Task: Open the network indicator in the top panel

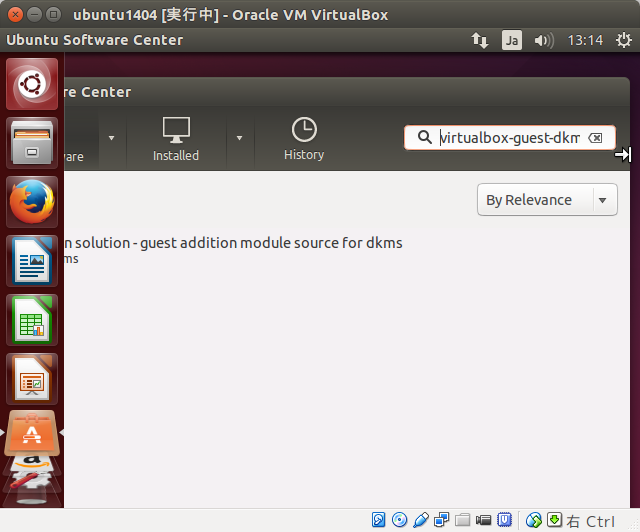Action: [480, 40]
